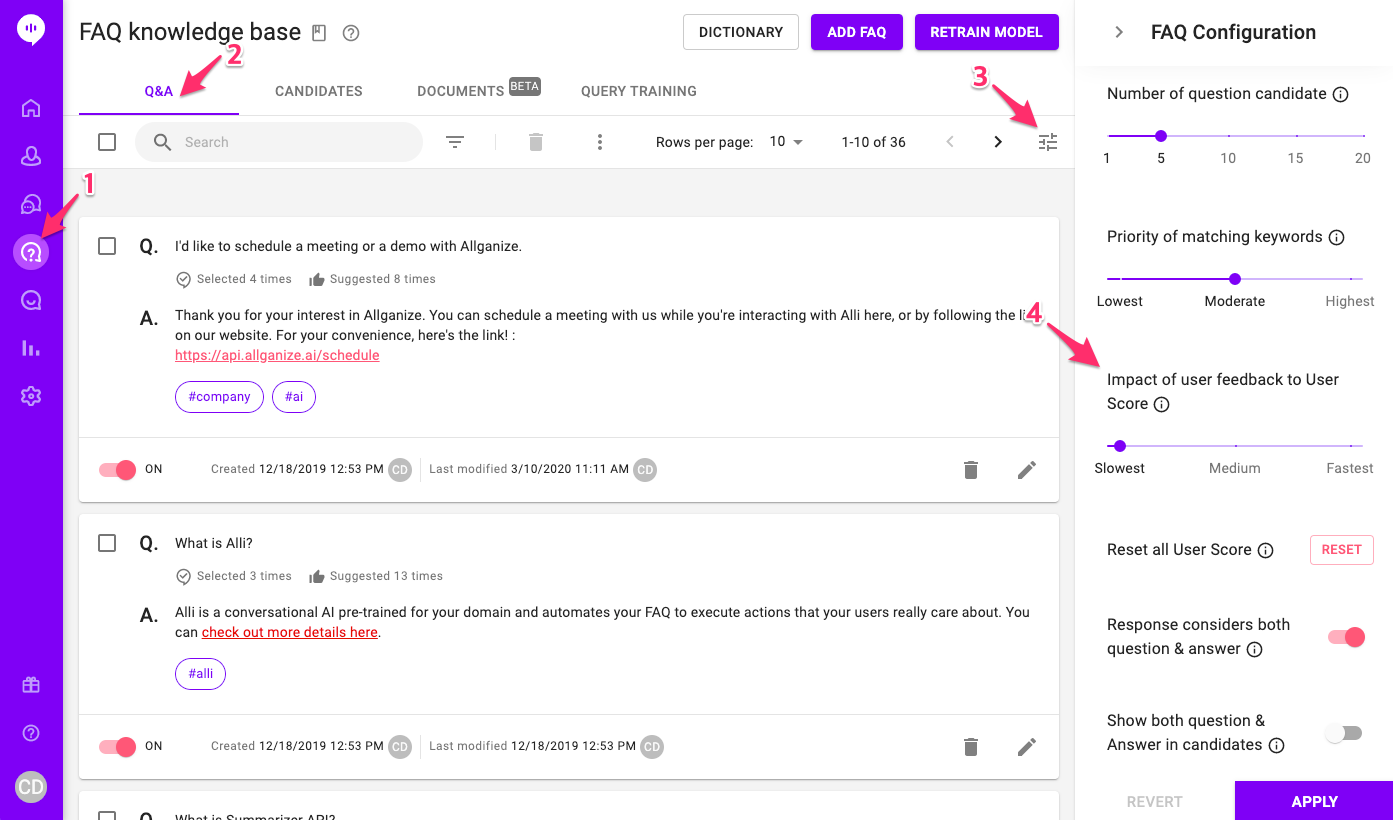This screenshot has height=820, width=1393.
Task: Click info icon for Response considers both
Action: (x=1255, y=650)
